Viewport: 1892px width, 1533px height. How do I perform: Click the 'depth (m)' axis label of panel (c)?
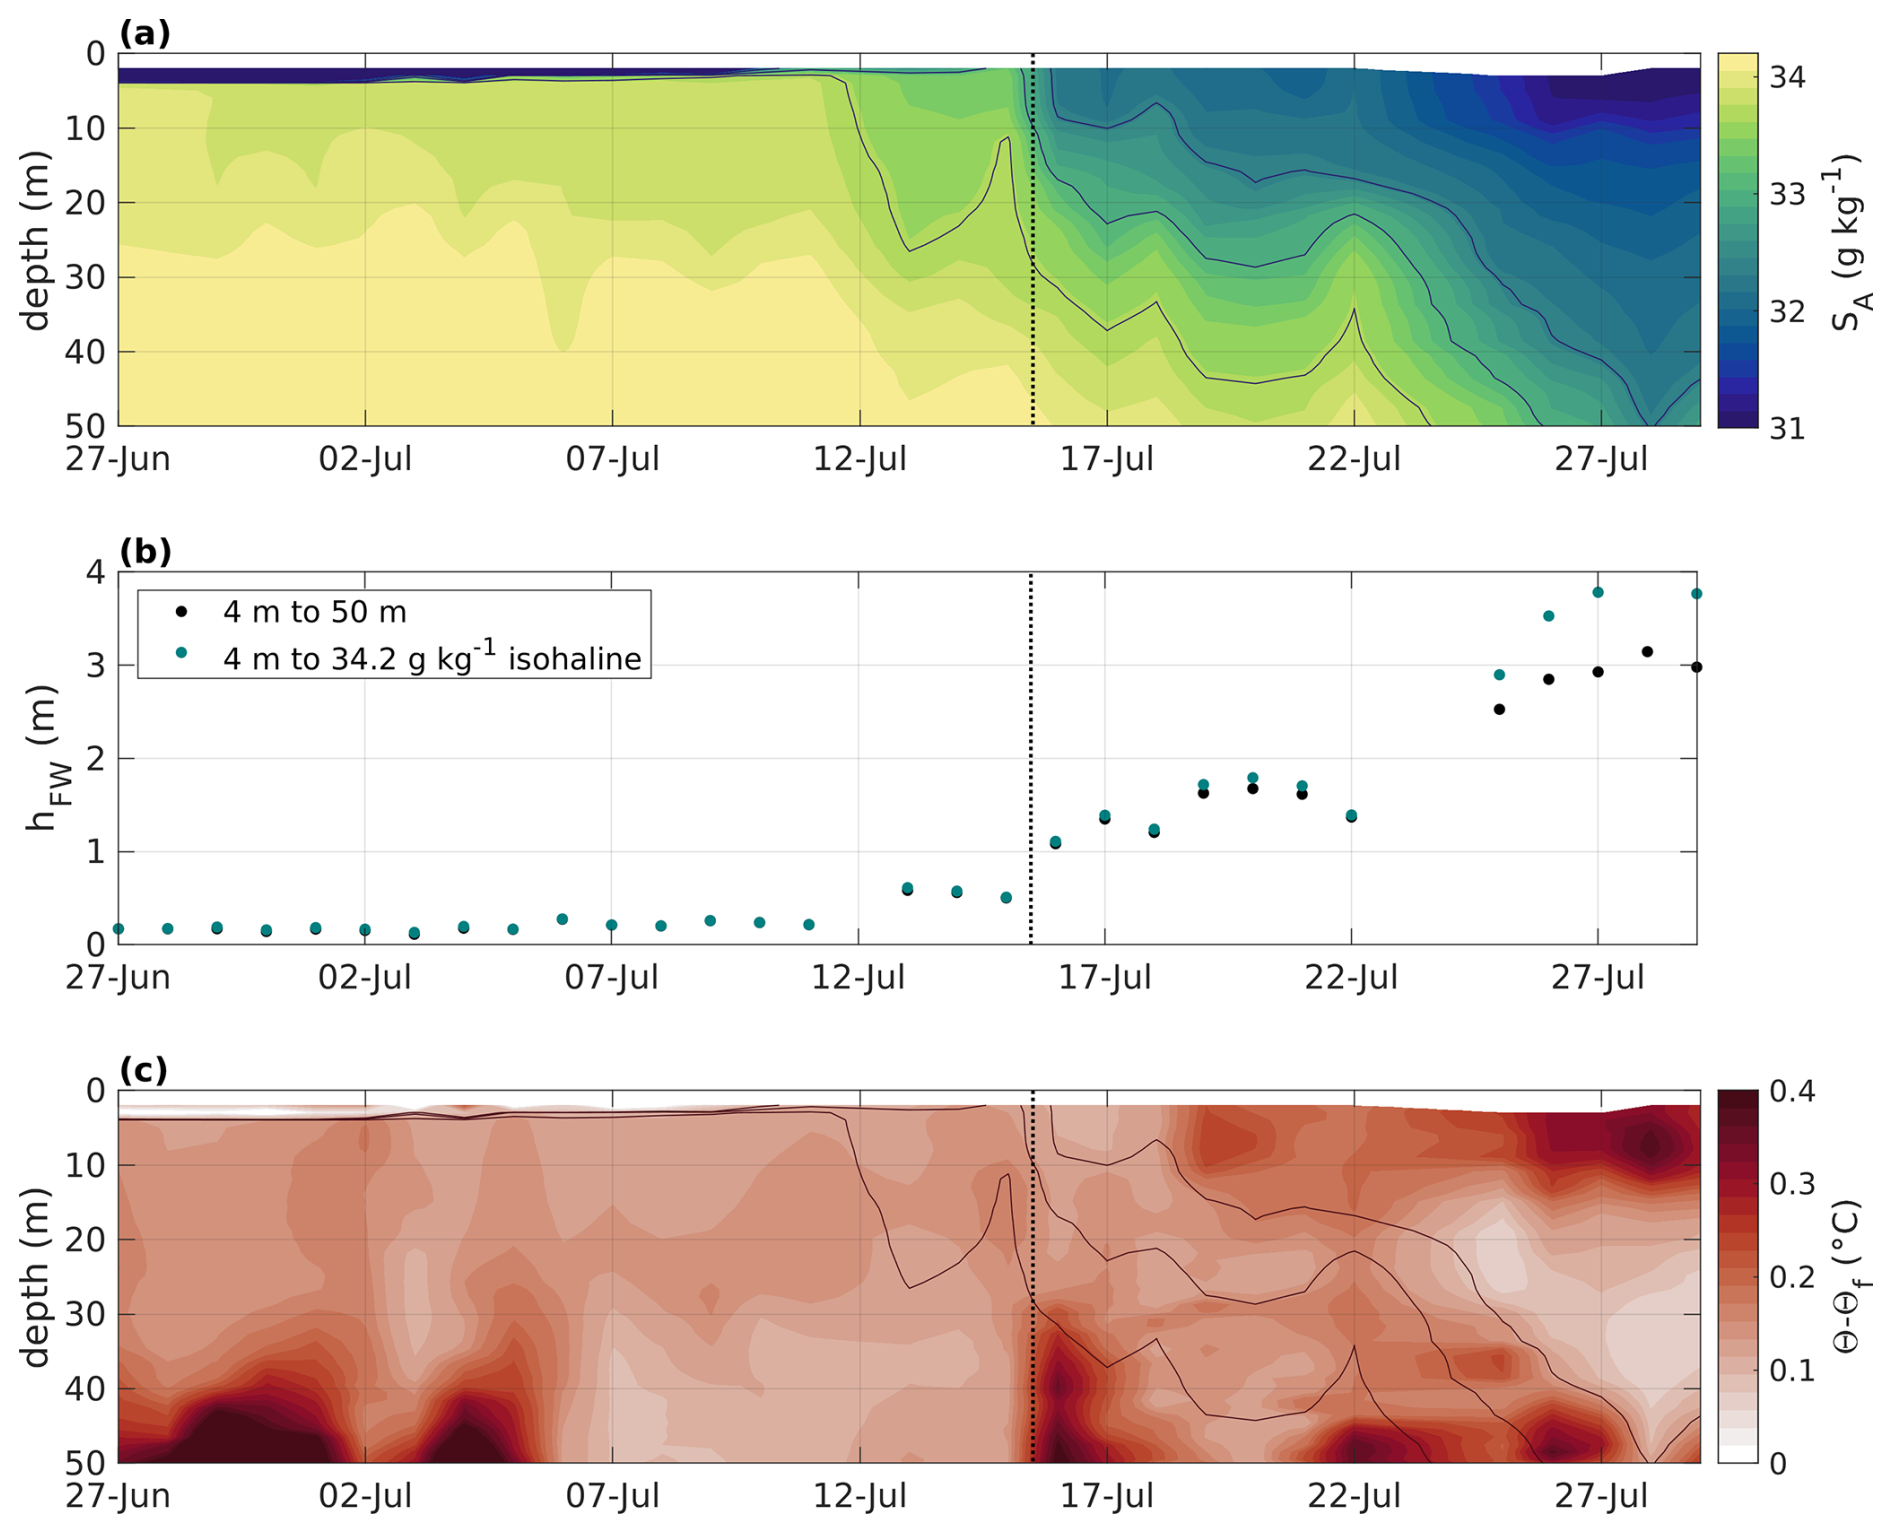click(x=36, y=1277)
